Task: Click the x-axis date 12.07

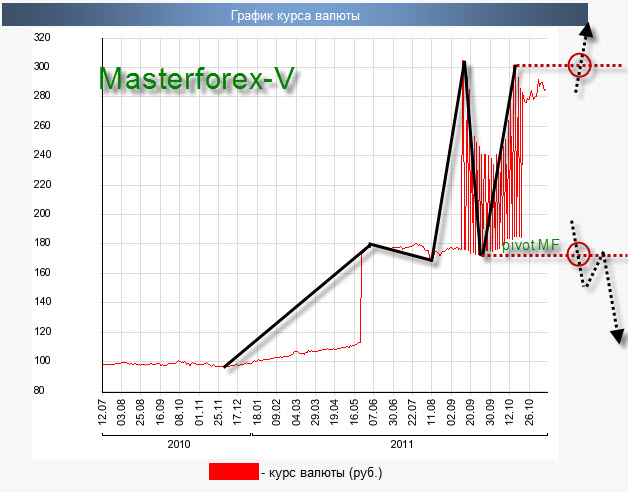Action: pos(102,412)
